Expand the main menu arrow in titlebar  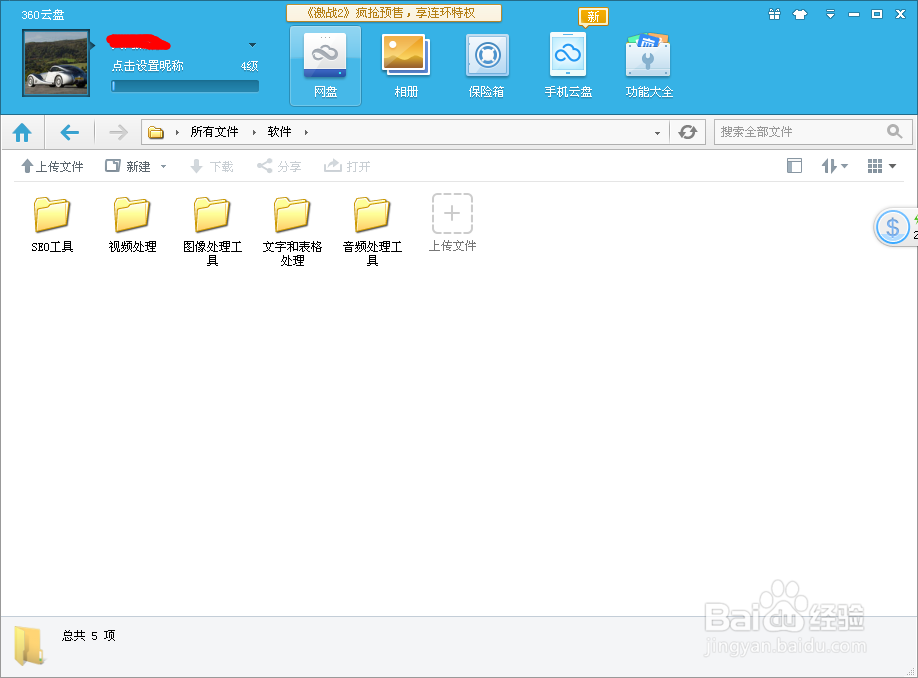tap(831, 14)
